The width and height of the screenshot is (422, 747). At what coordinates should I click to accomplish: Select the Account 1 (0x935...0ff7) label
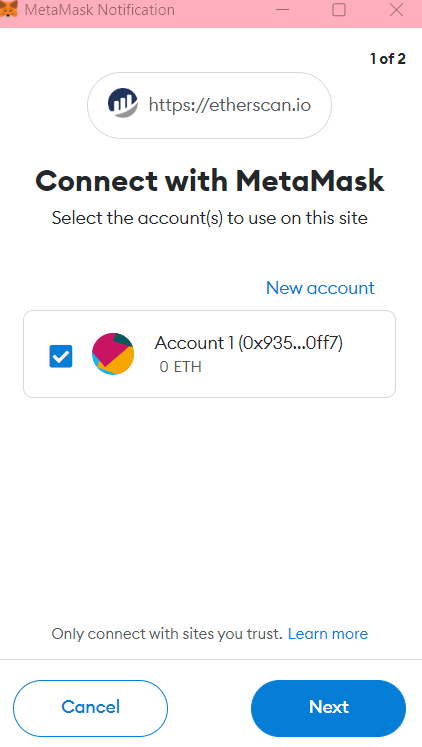[x=249, y=343]
